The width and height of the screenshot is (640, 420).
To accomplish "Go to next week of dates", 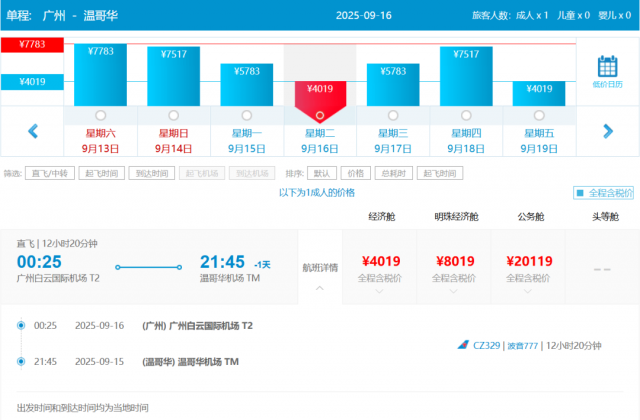I will (607, 131).
